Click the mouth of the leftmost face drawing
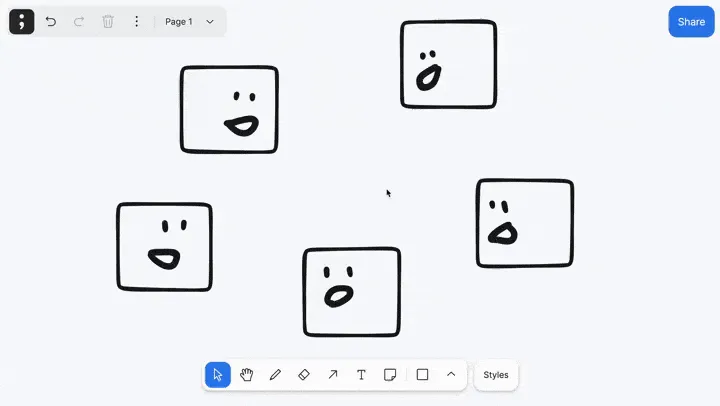The image size is (720, 406). coord(164,258)
